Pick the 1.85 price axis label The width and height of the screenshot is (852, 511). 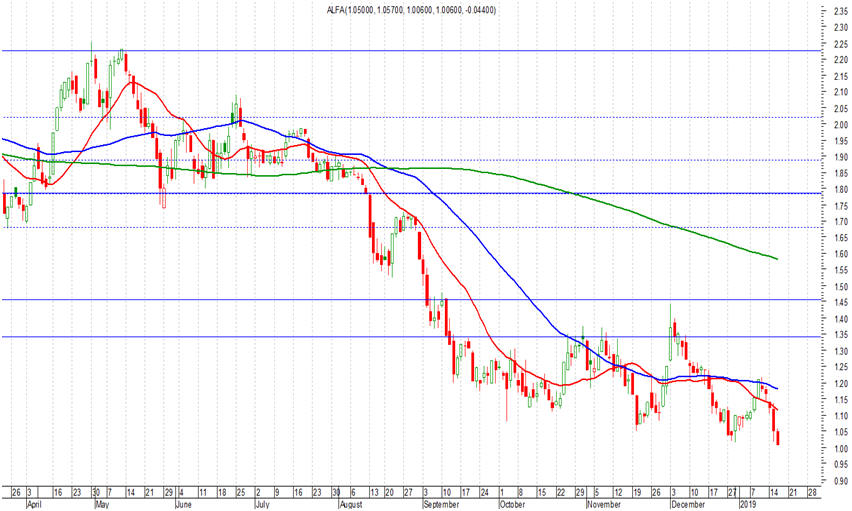(x=841, y=173)
